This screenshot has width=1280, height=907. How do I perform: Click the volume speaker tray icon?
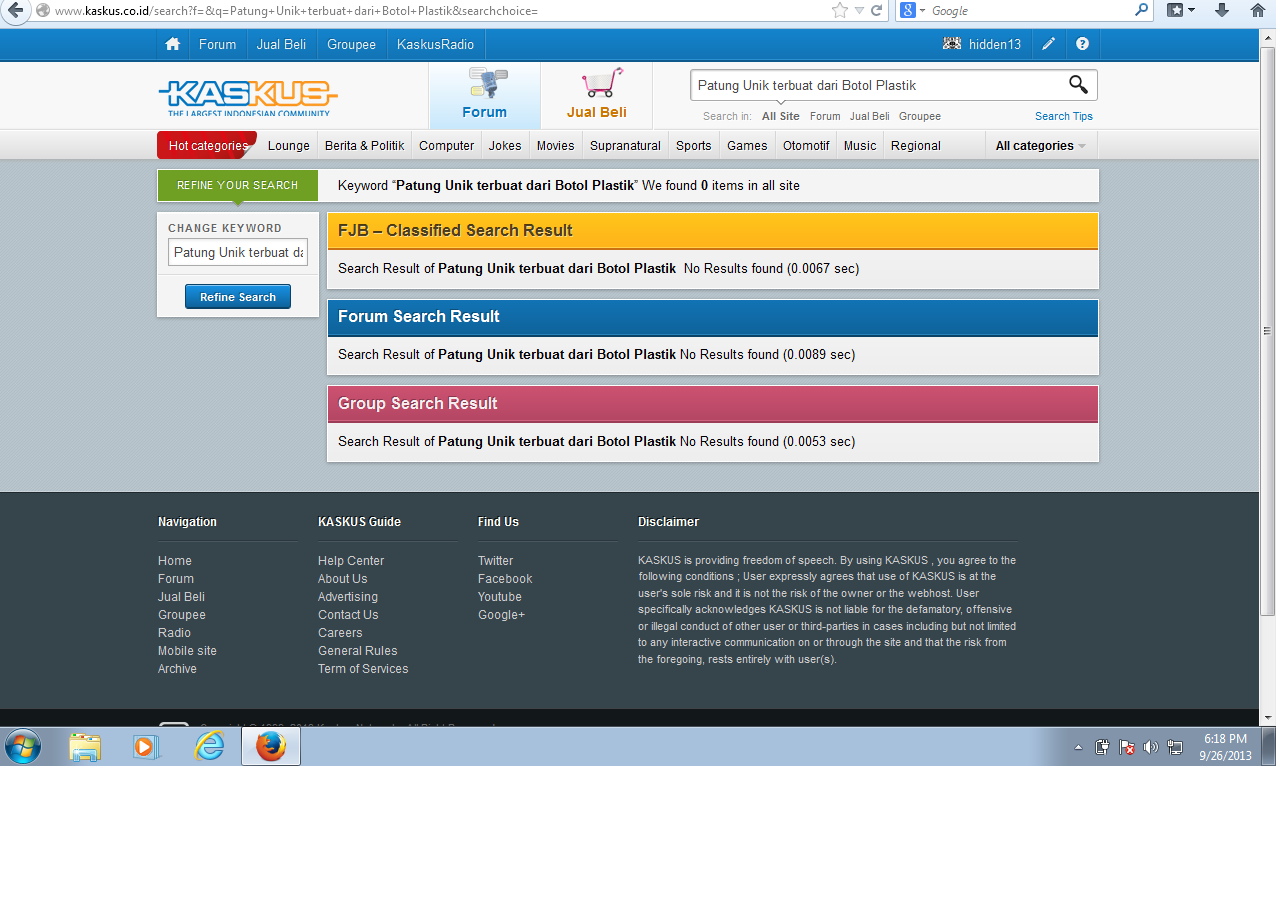1150,747
